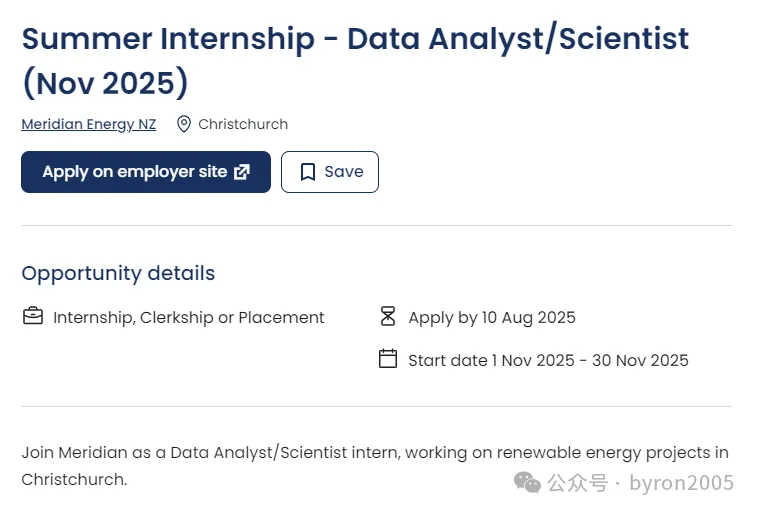Screen dimensions: 758x513
Task: Click the hourglass deadline icon
Action: pyautogui.click(x=388, y=317)
